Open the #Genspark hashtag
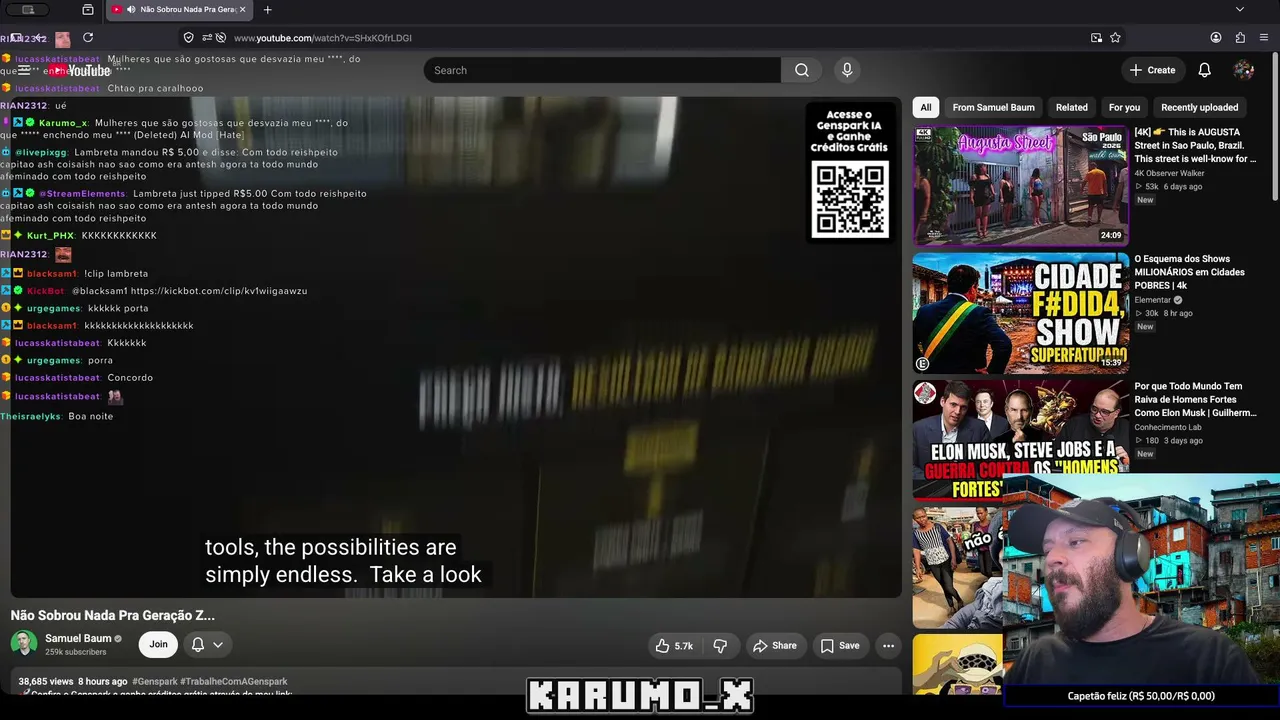This screenshot has width=1280, height=720. click(x=154, y=681)
